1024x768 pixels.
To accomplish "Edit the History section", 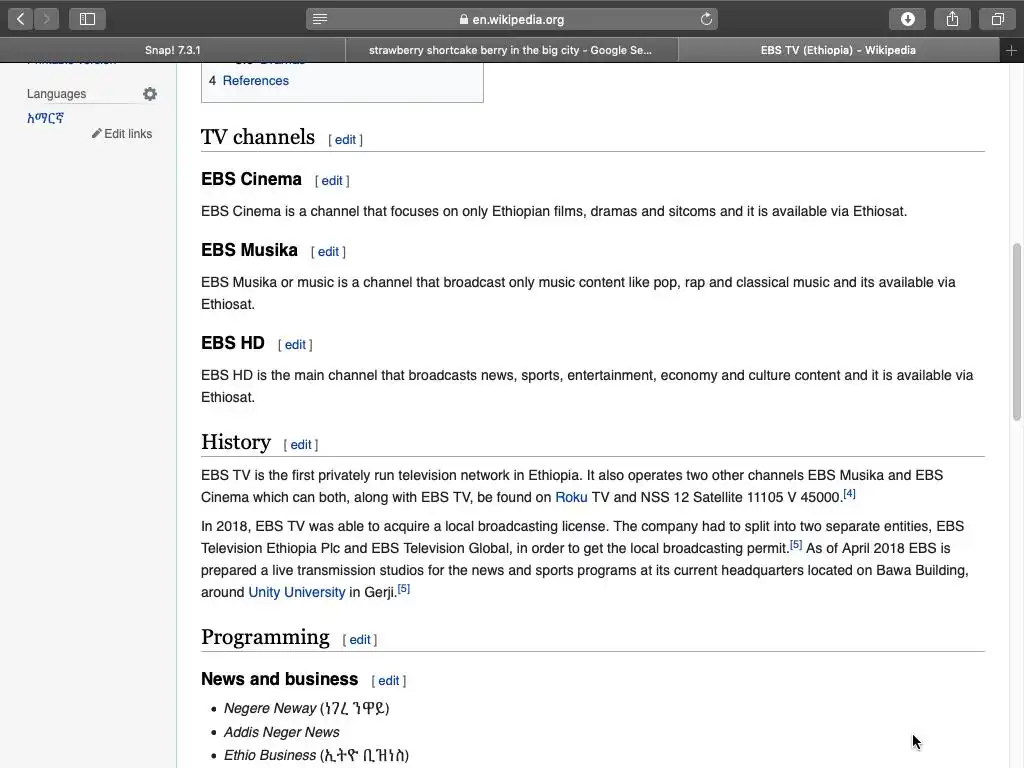I will point(300,445).
